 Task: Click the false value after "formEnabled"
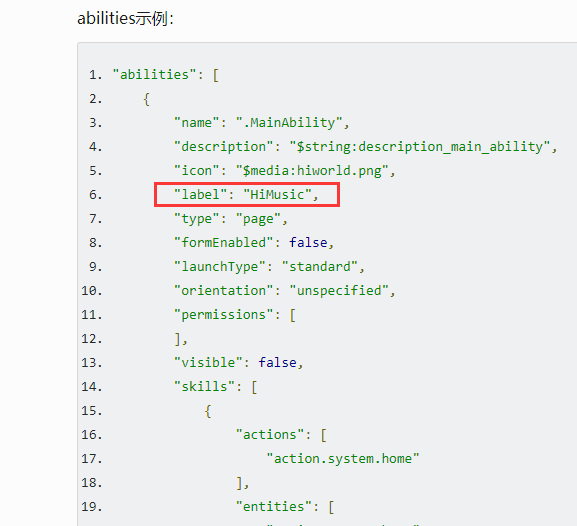click(x=308, y=243)
